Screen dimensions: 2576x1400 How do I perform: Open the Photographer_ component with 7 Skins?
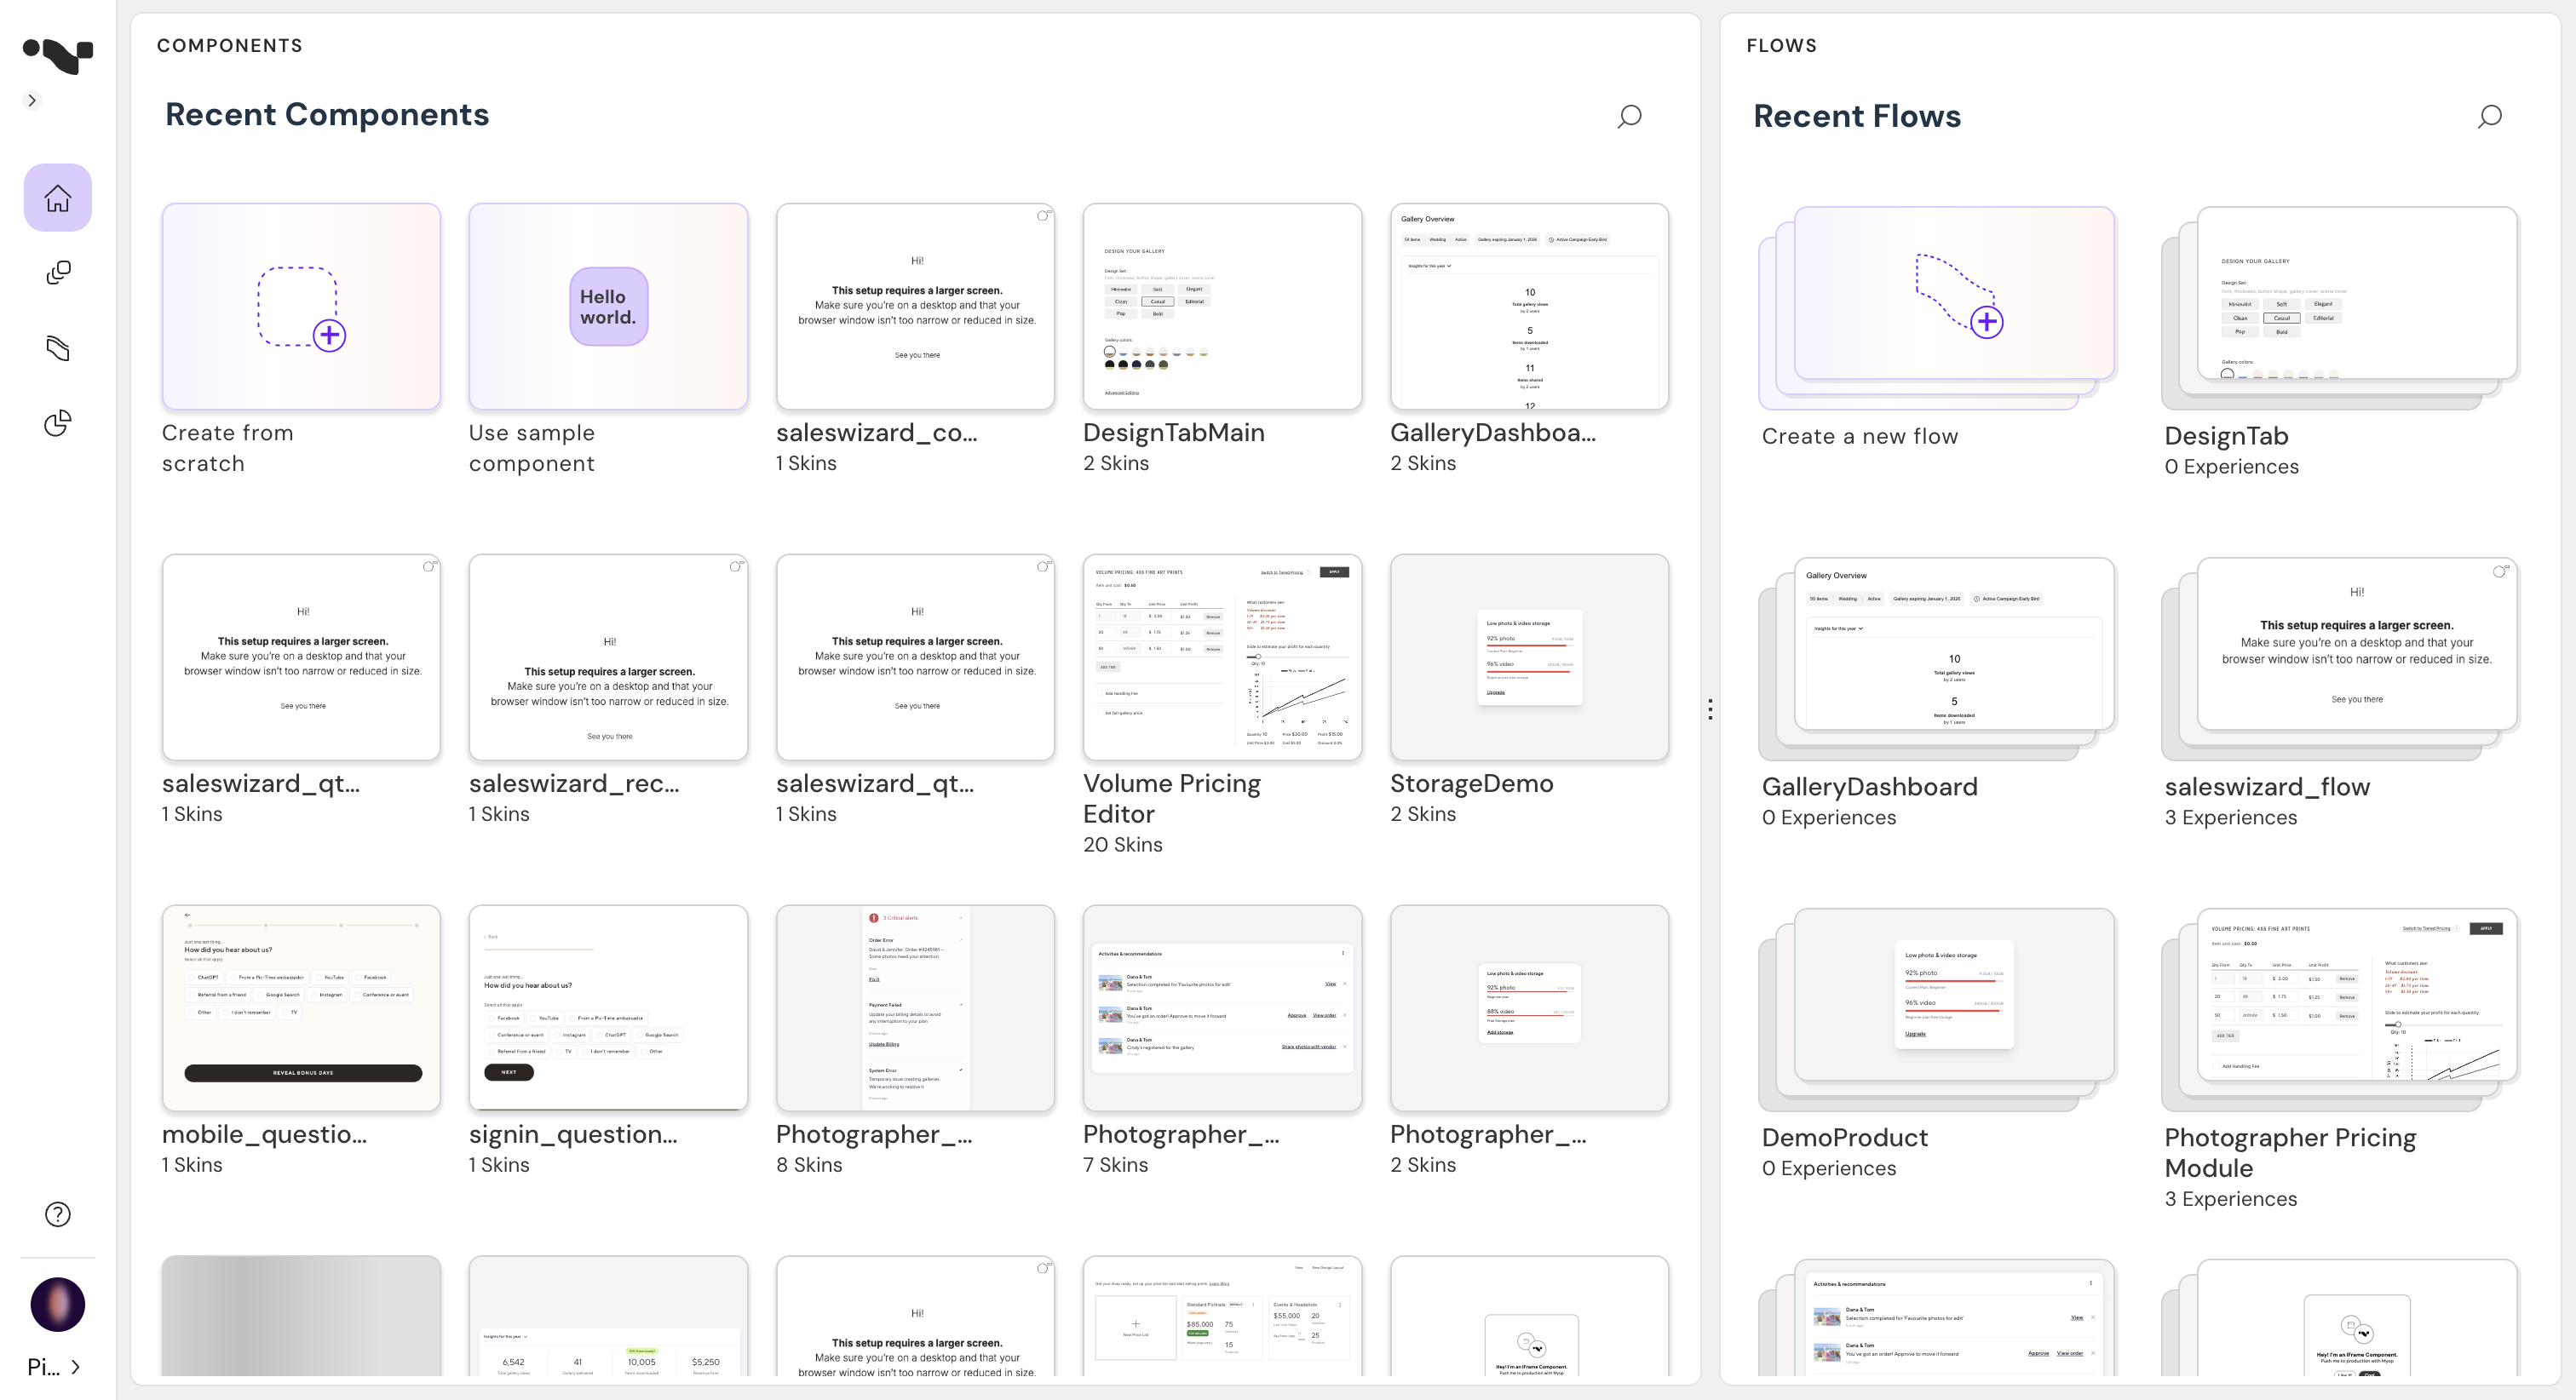(x=1222, y=1008)
